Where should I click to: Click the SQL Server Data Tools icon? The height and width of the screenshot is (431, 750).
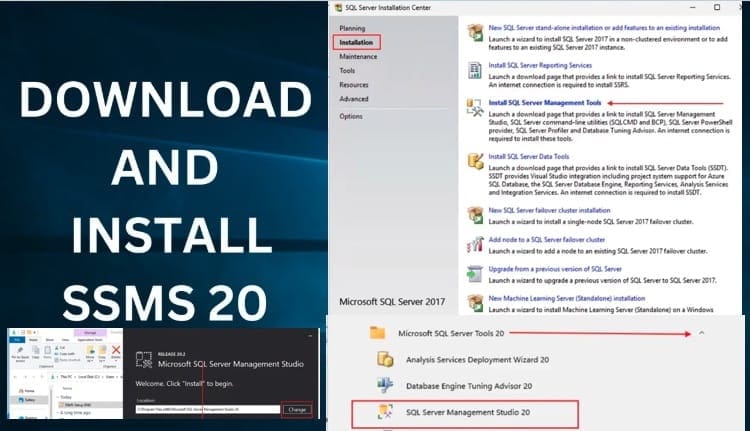475,162
